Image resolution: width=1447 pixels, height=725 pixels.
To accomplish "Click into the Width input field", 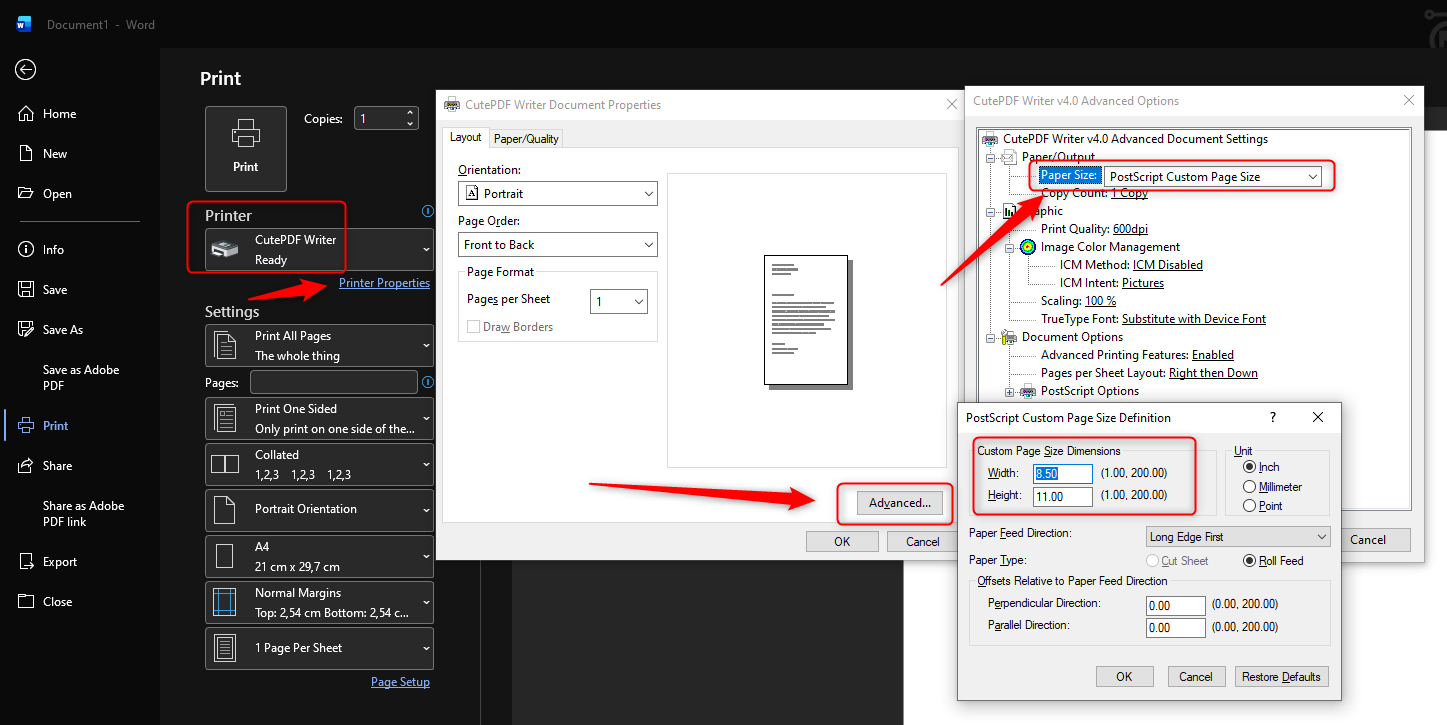I will click(x=1064, y=474).
